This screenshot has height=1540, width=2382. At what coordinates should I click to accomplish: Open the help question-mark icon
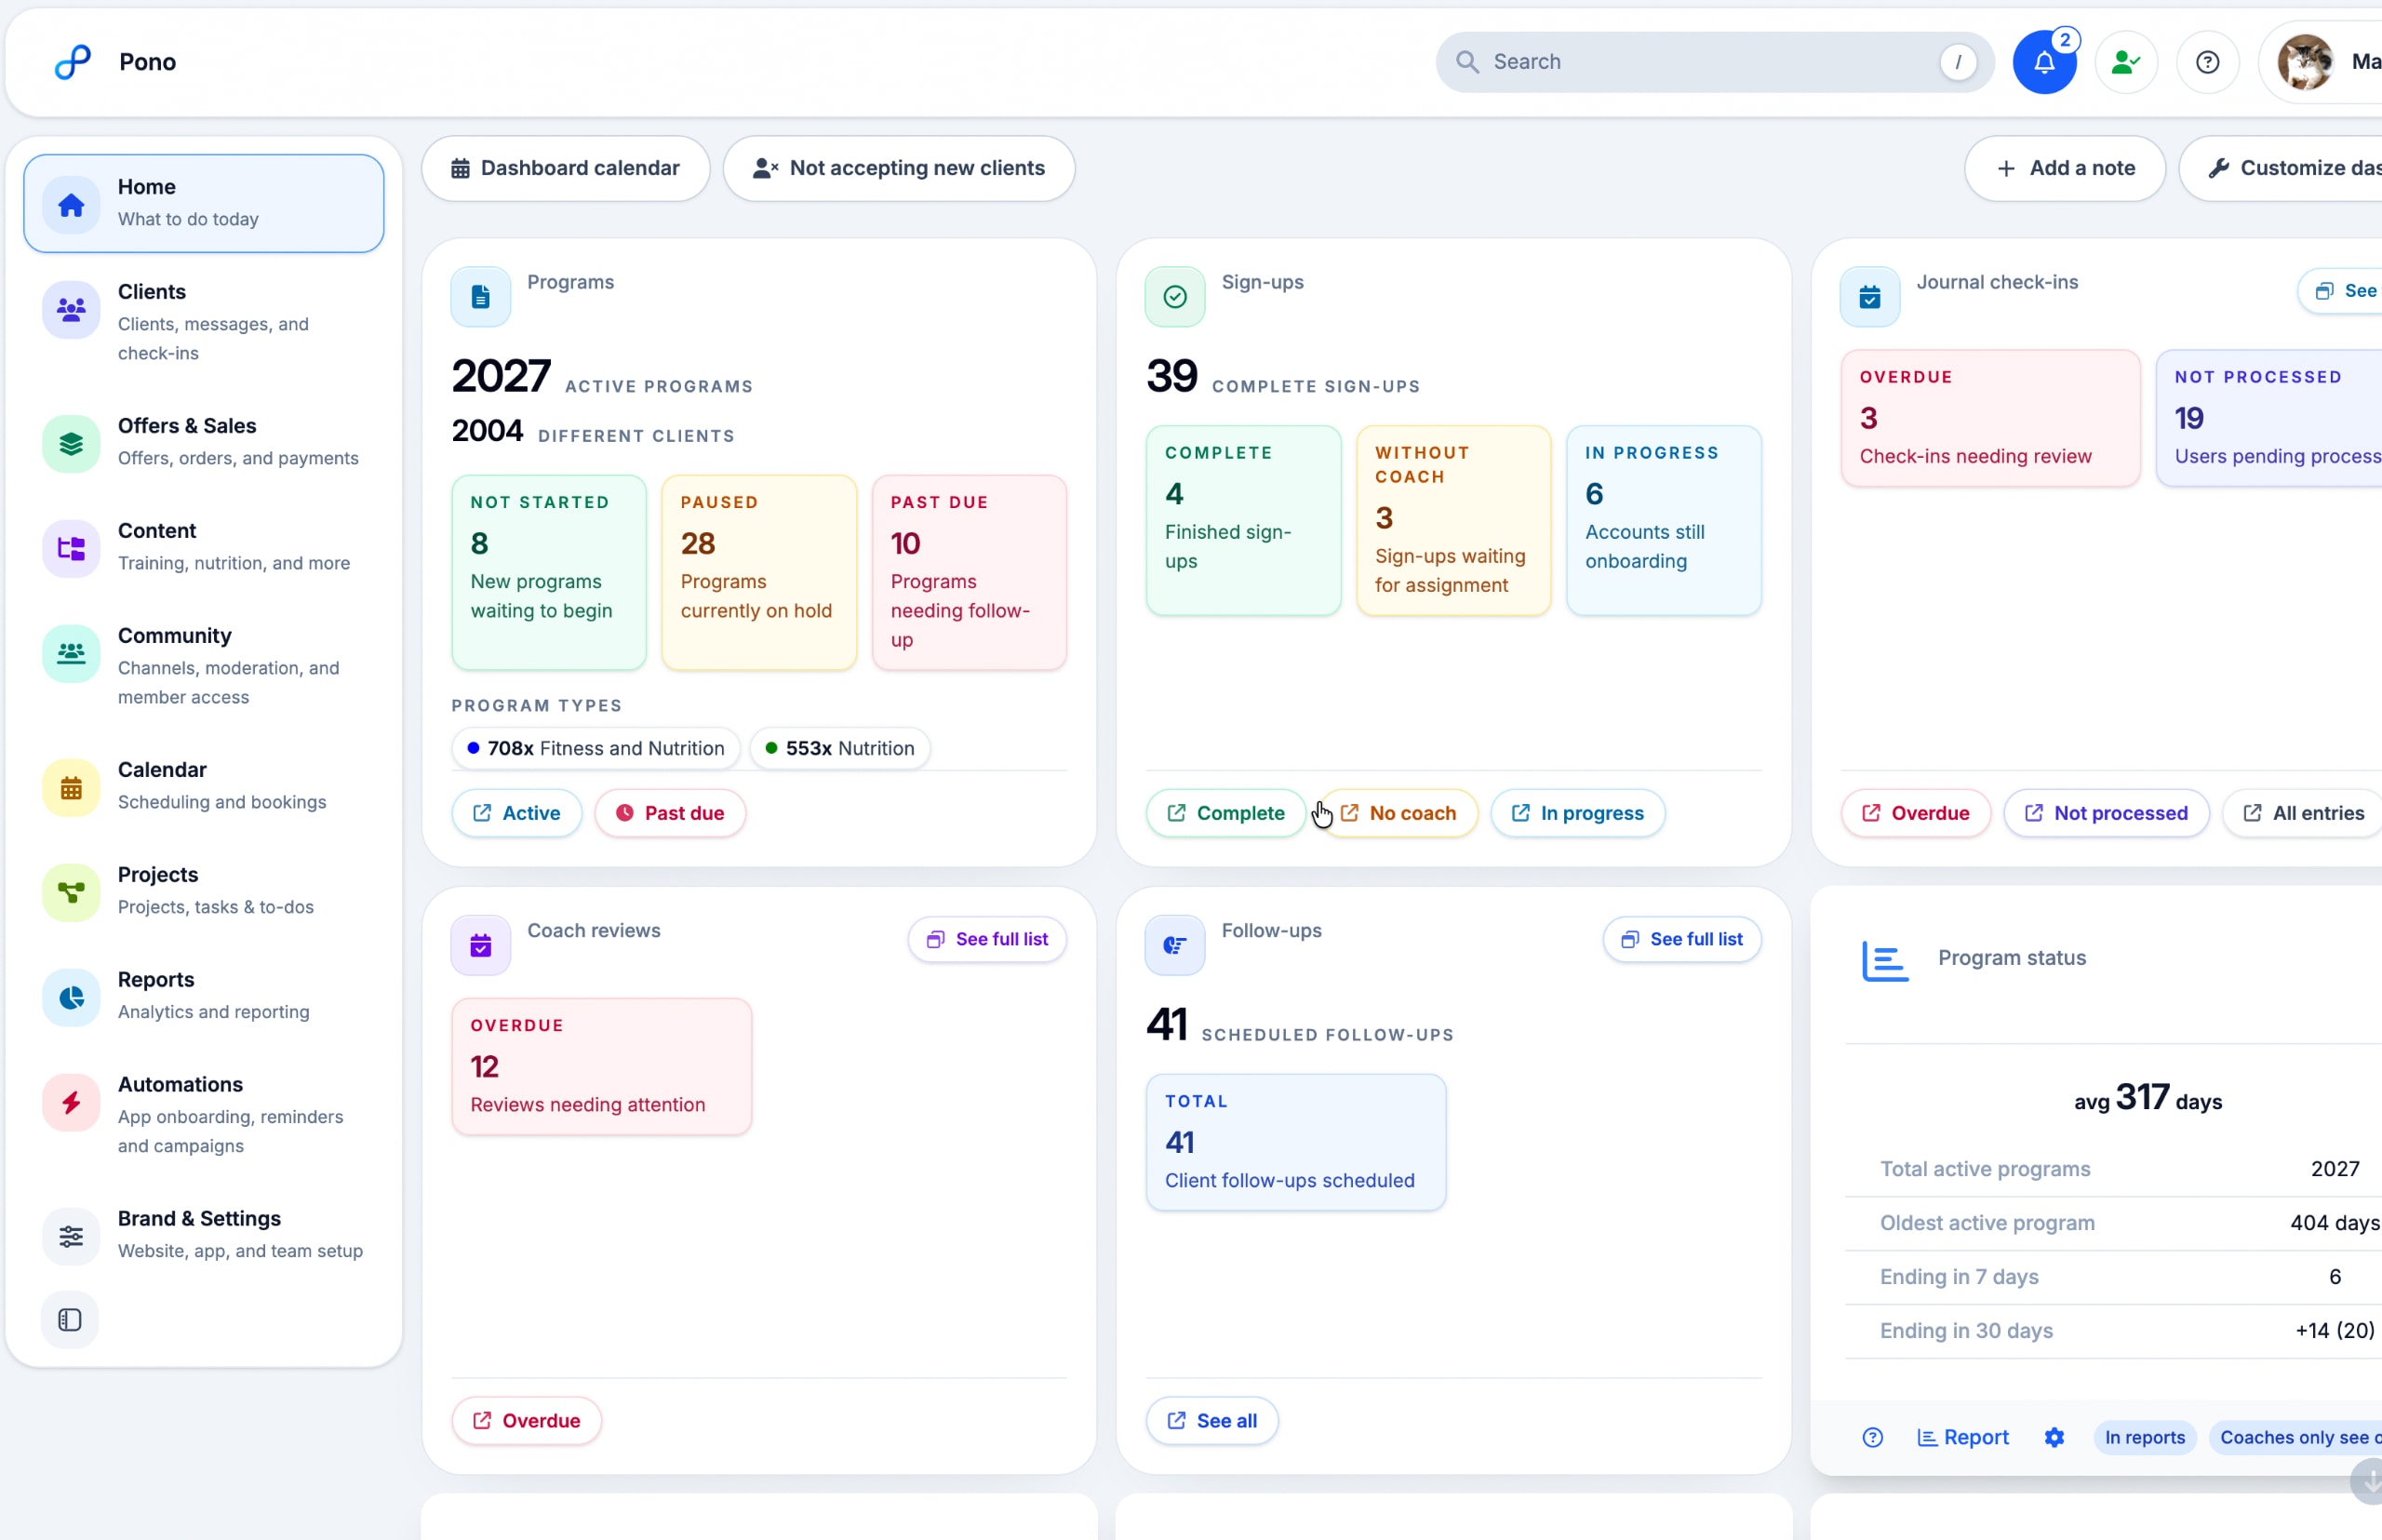pyautogui.click(x=2207, y=62)
